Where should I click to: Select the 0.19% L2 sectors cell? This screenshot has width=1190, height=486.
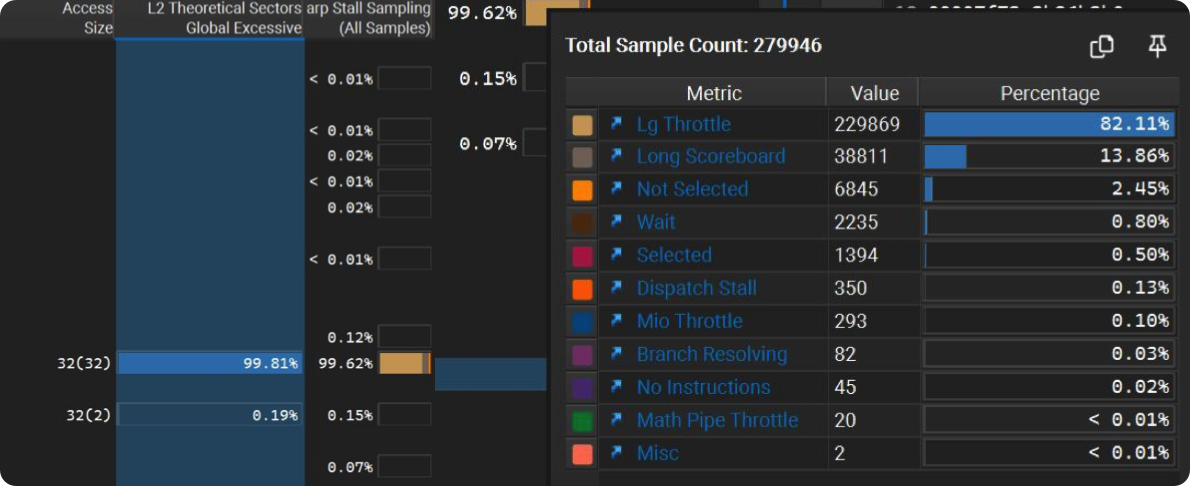(x=209, y=415)
